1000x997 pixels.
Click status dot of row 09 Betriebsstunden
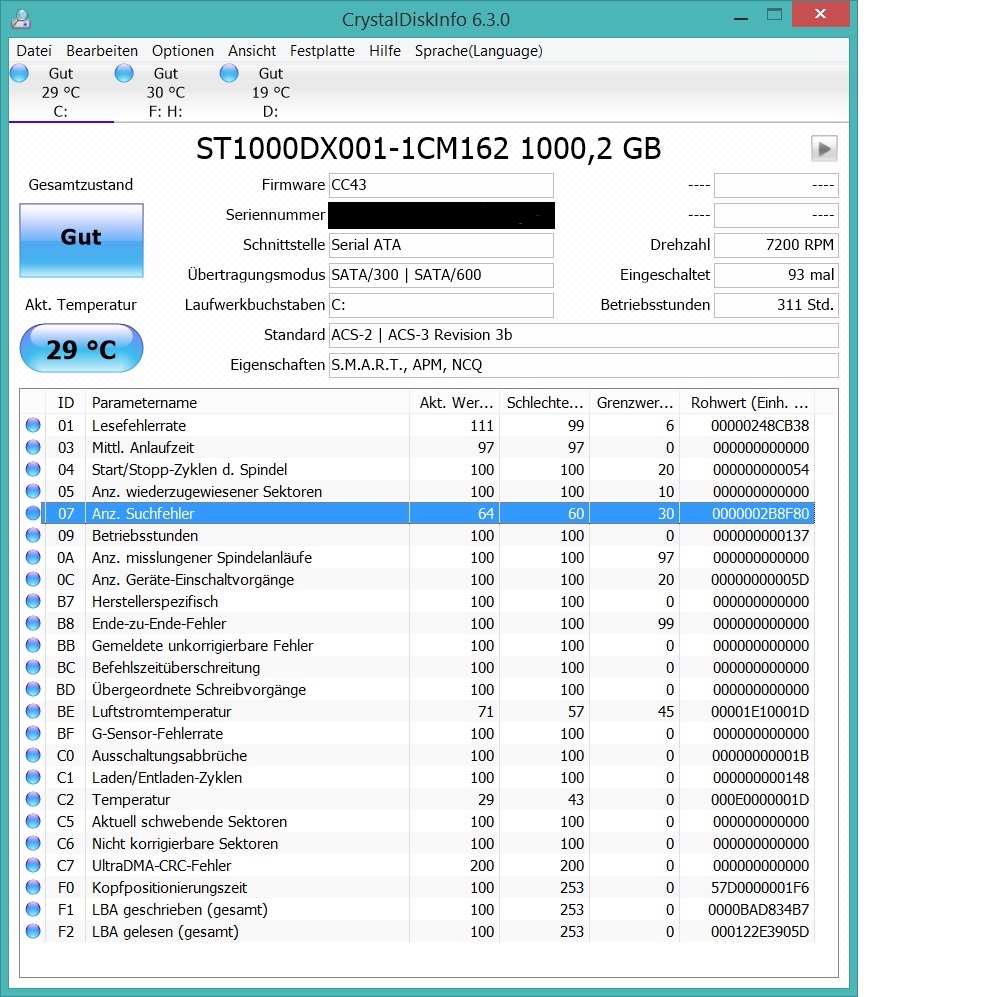[x=33, y=535]
